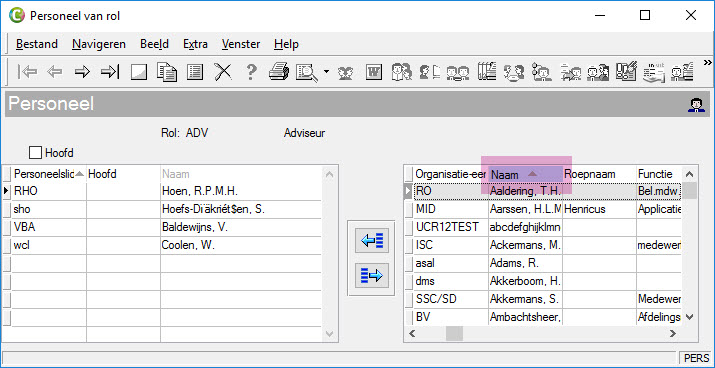
Task: Click right table scroll up arrow
Action: click(689, 174)
